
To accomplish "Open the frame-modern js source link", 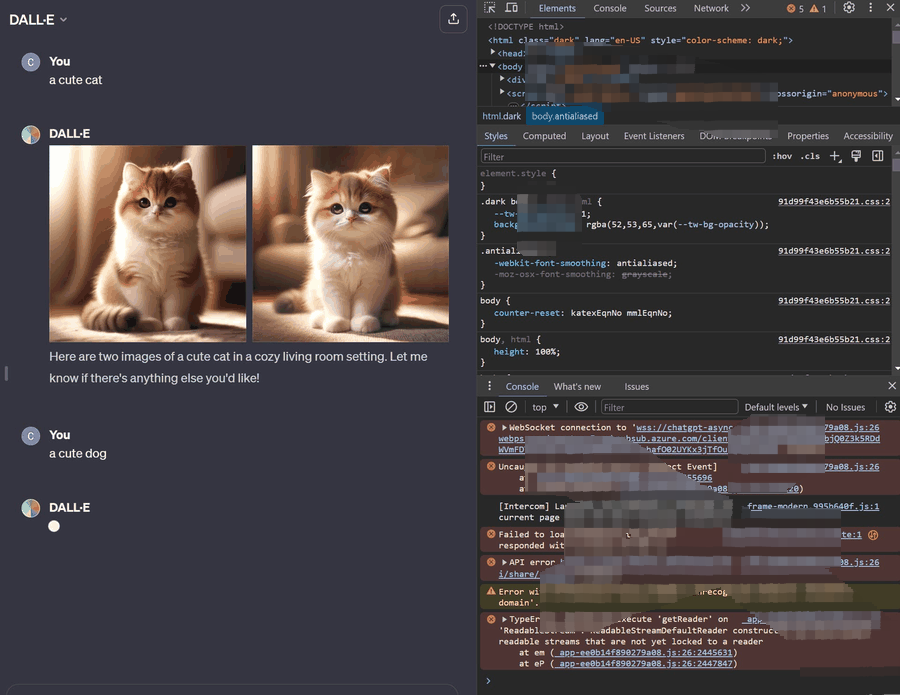I will pyautogui.click(x=813, y=506).
